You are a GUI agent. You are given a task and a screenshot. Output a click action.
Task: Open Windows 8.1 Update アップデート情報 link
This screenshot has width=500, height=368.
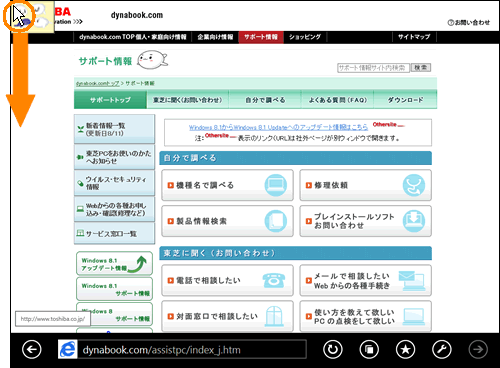pyautogui.click(x=278, y=127)
